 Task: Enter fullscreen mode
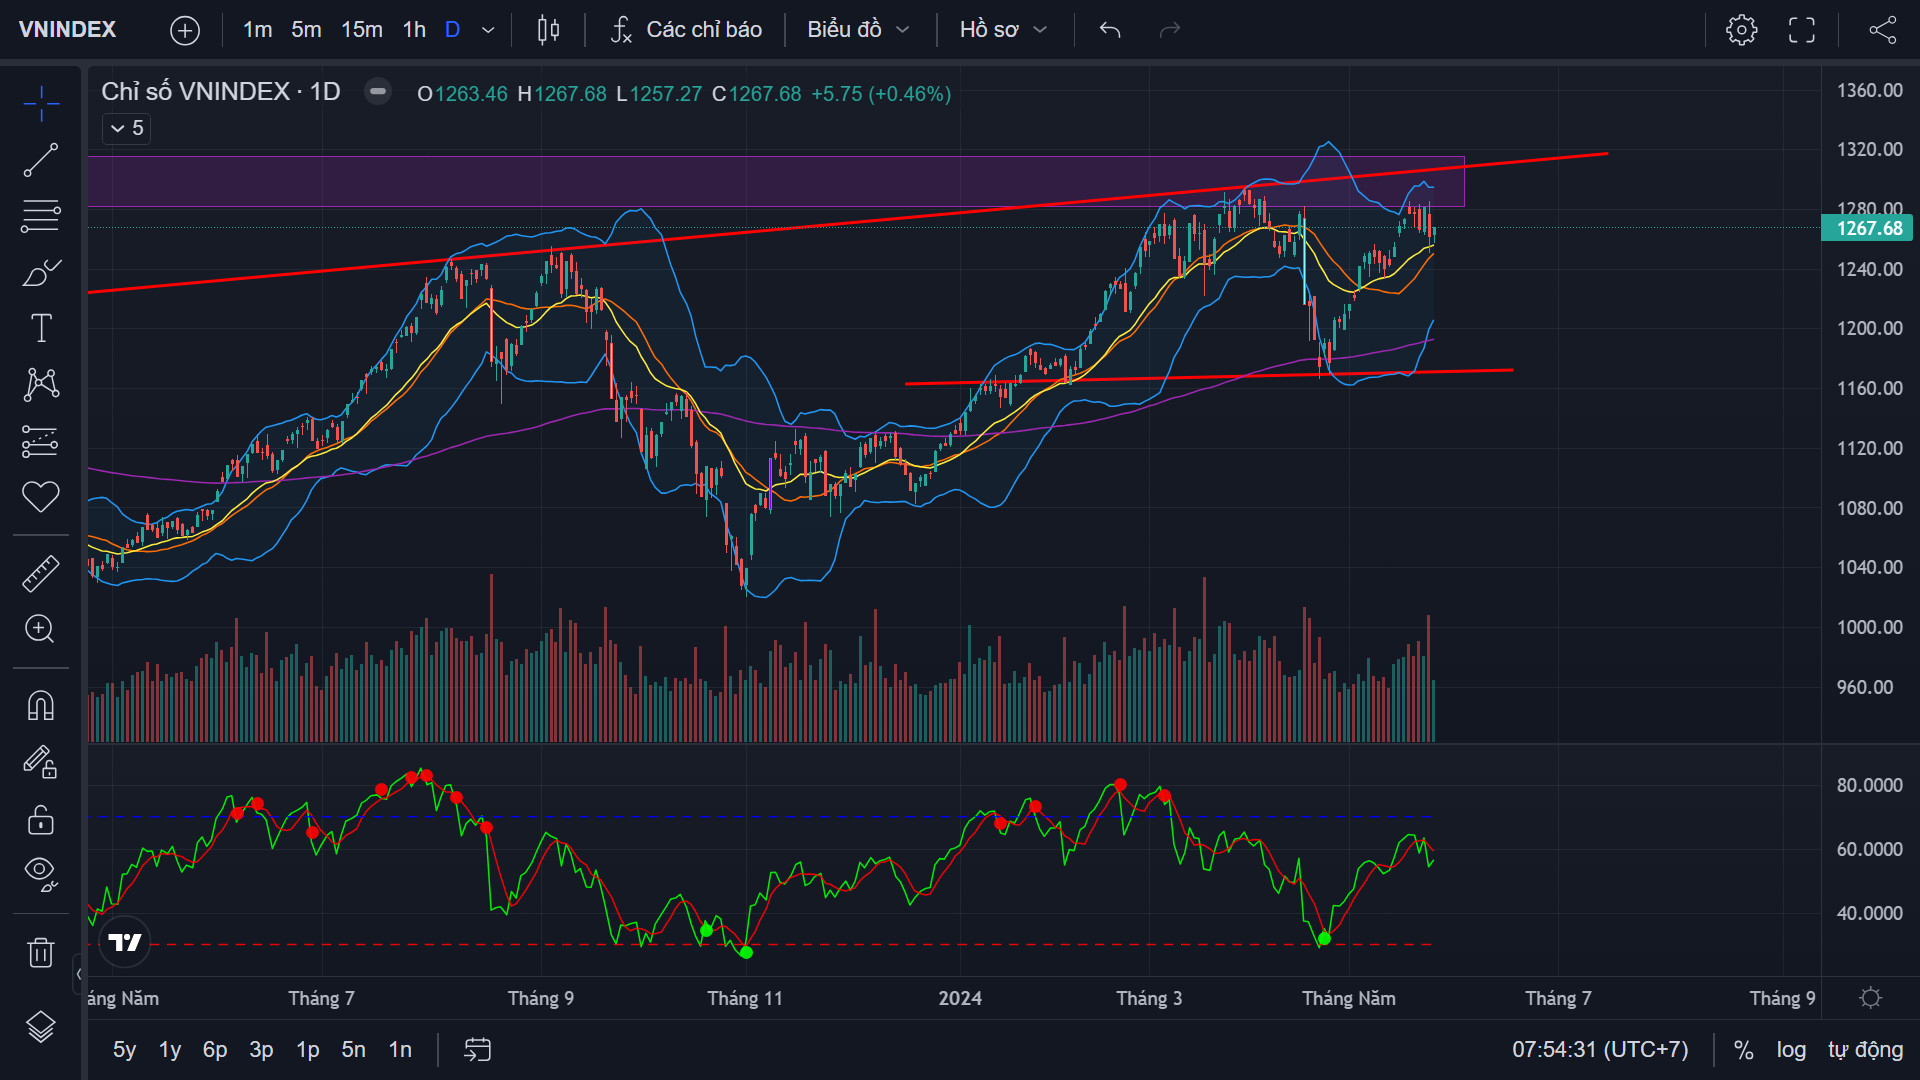click(1801, 30)
